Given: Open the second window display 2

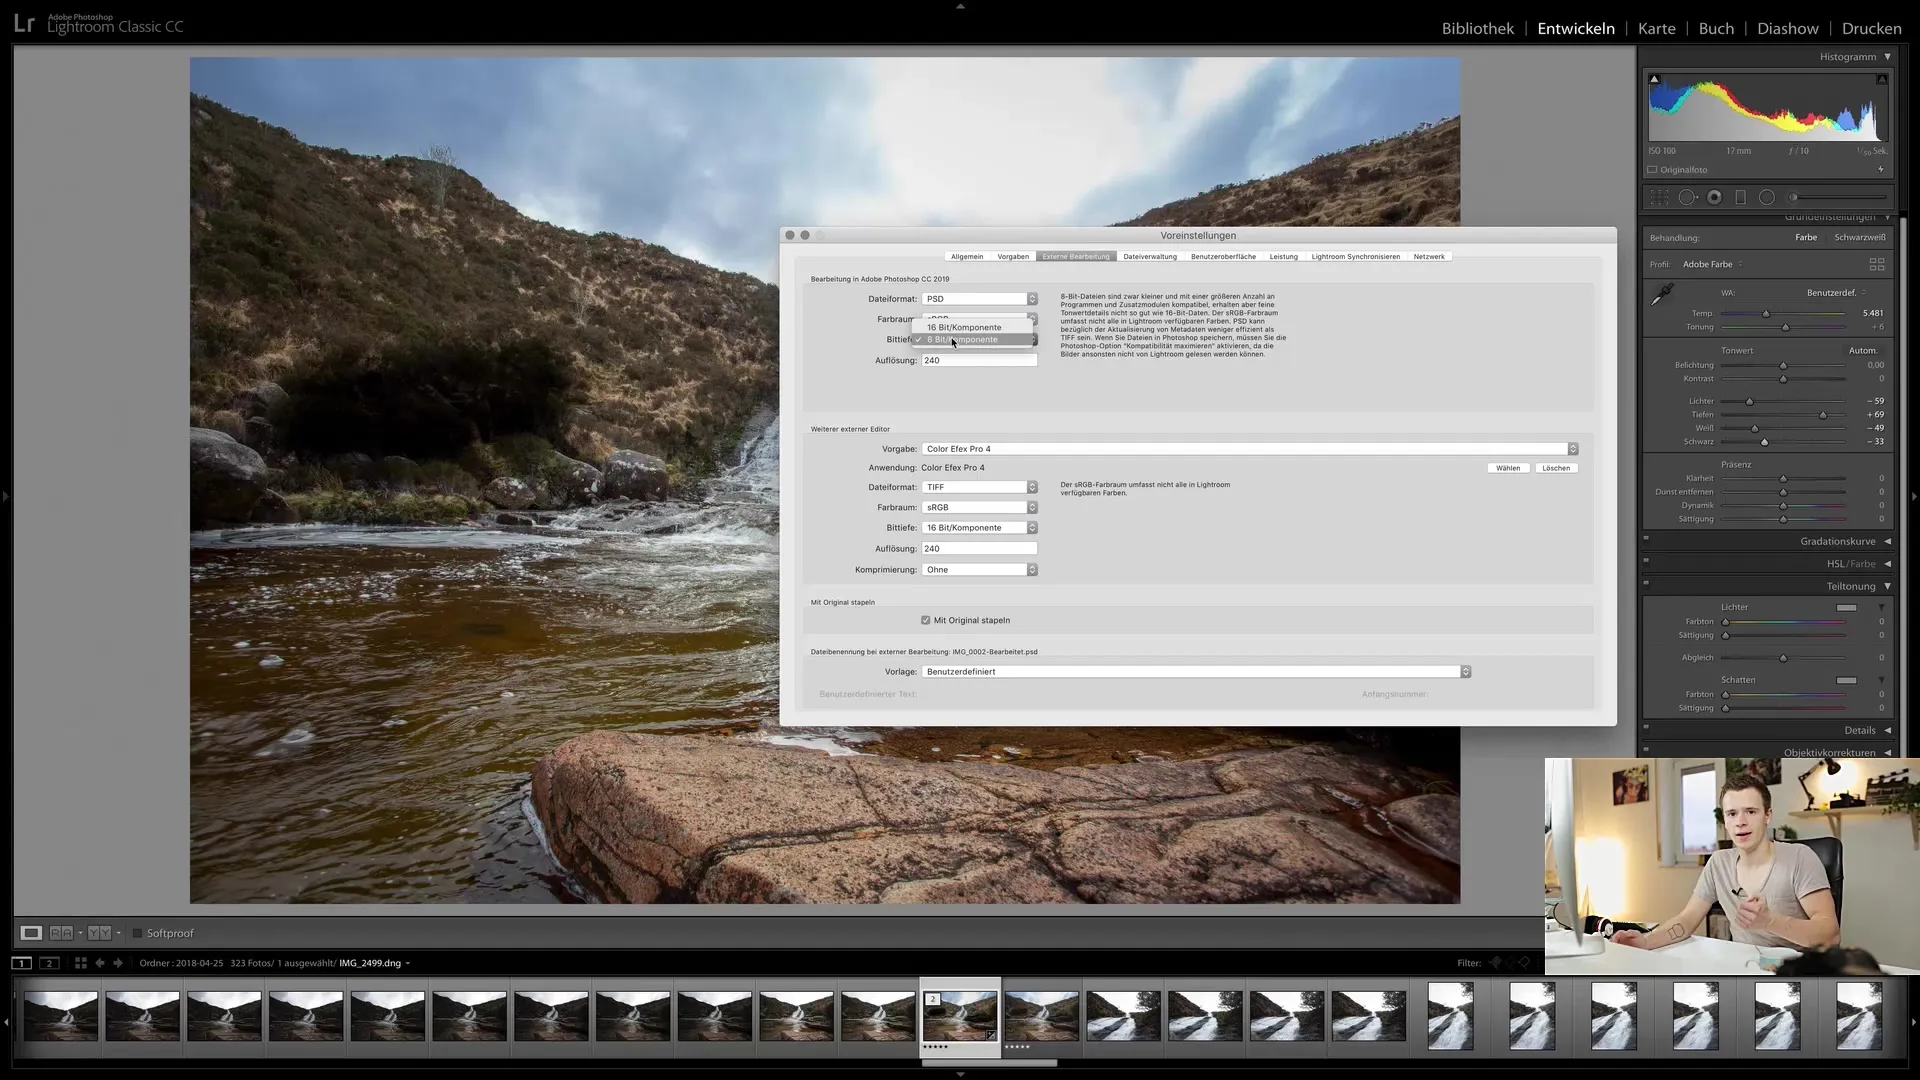Looking at the screenshot, I should pyautogui.click(x=49, y=963).
